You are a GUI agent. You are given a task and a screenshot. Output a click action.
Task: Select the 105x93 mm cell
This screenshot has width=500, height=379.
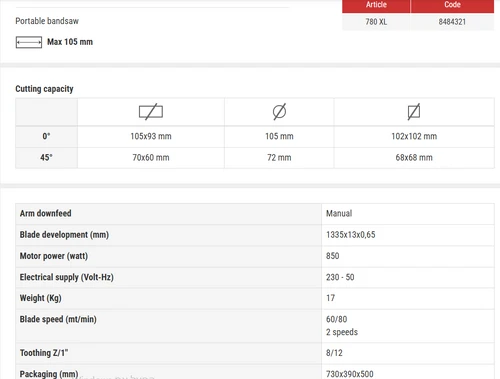151,136
